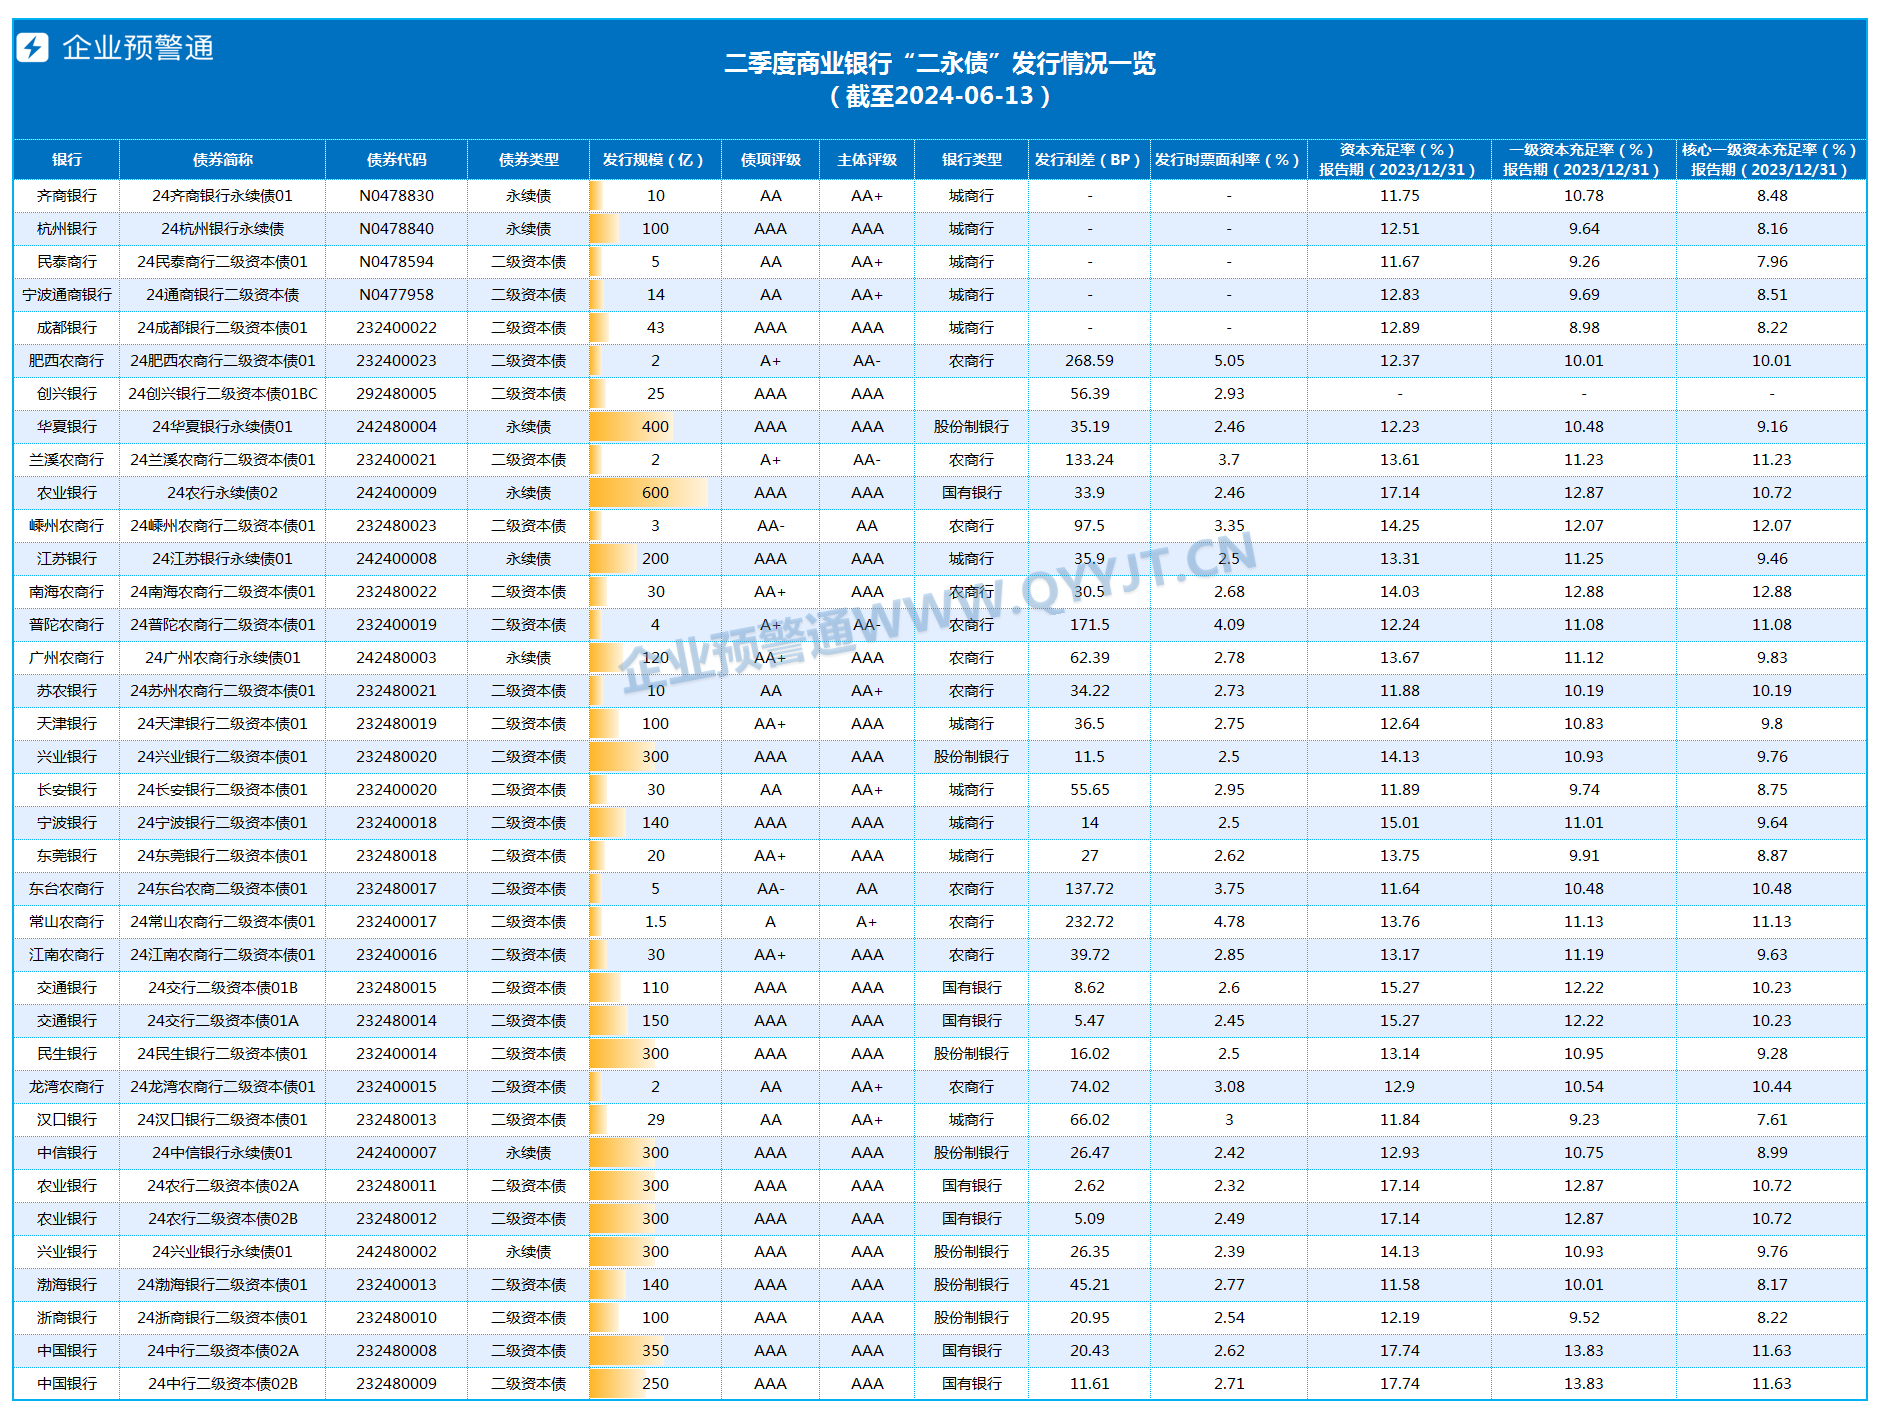This screenshot has height=1419, width=1881.
Task: Select the 24嵊州农商行二级资本债01 cell
Action: coord(223,526)
